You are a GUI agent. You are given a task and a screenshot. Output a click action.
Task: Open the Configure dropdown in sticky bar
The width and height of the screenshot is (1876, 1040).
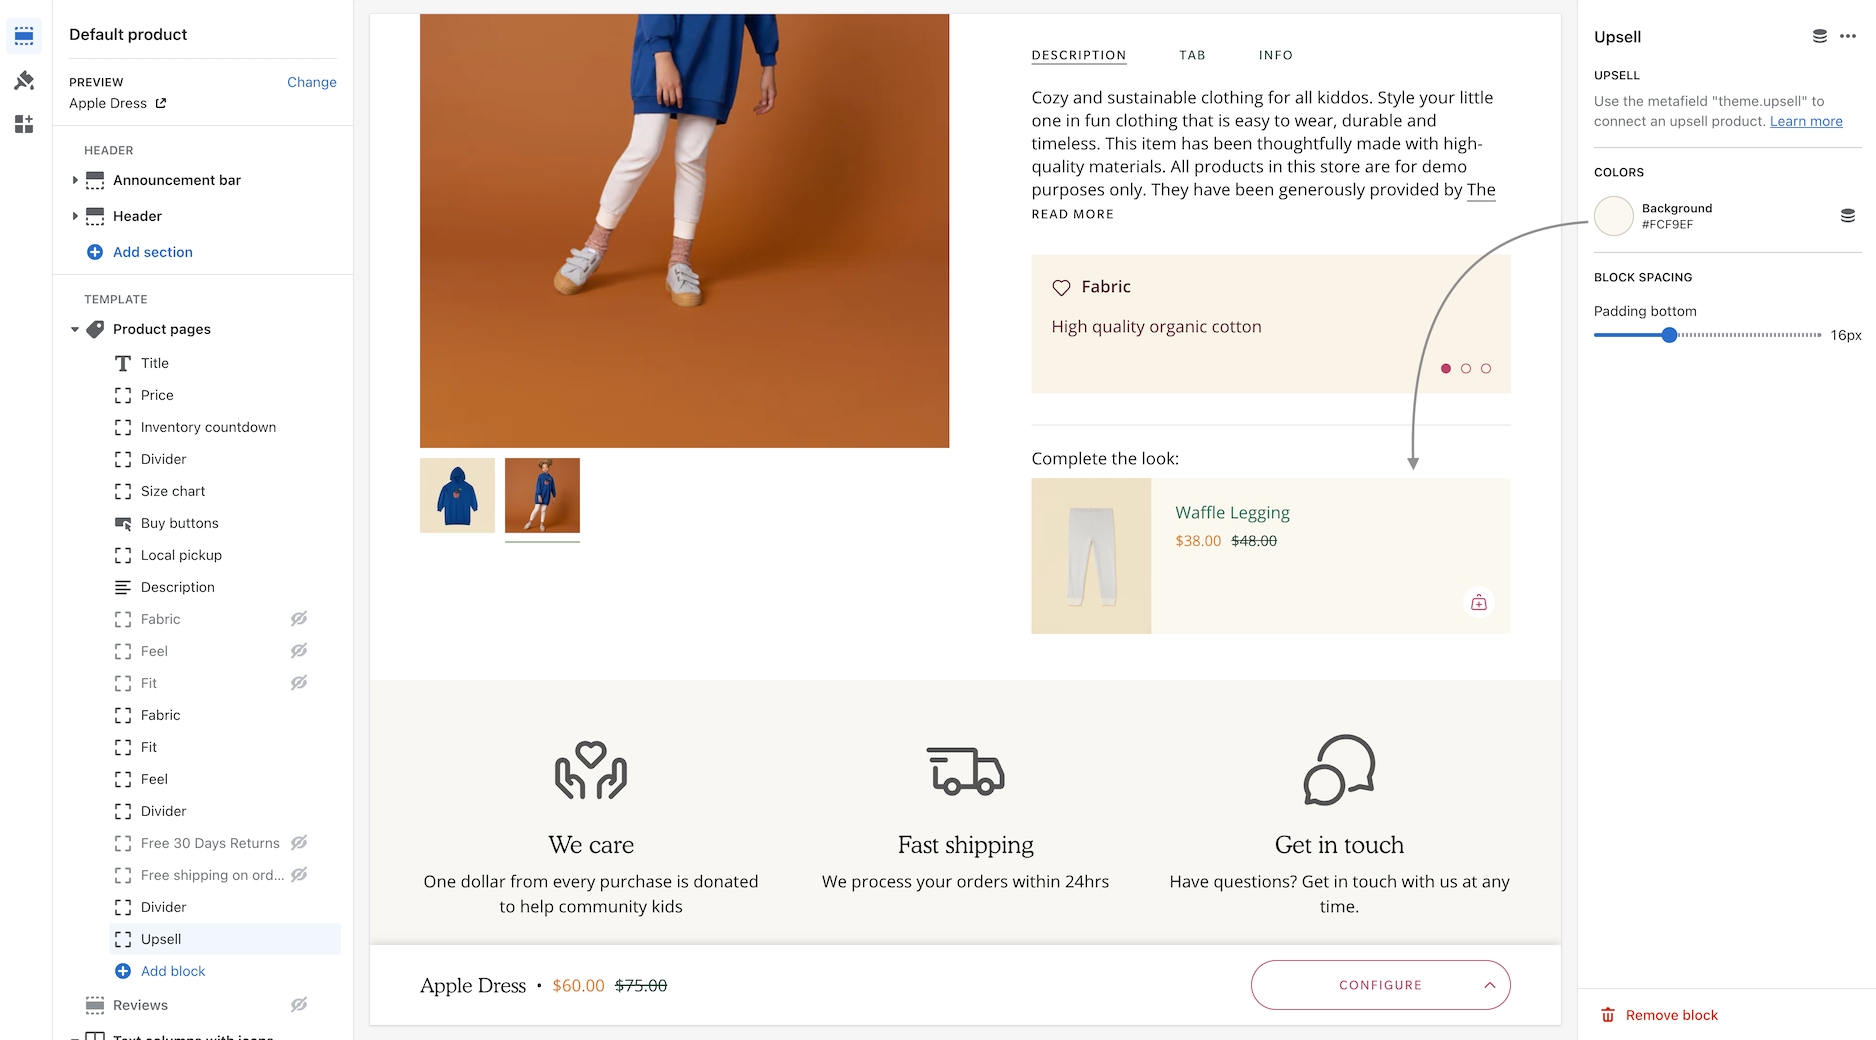click(x=1380, y=985)
